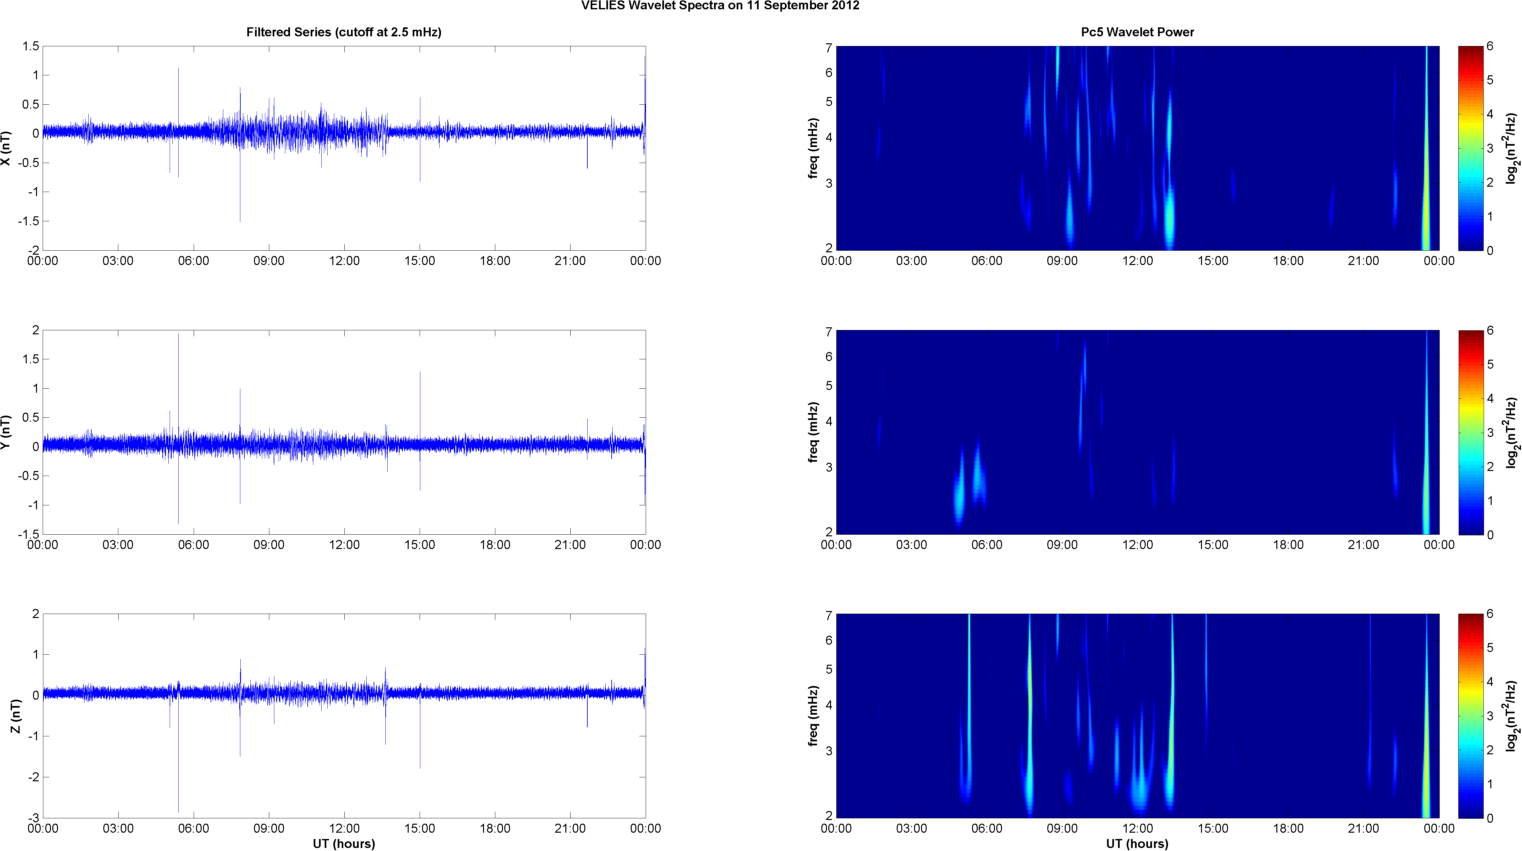The height and width of the screenshot is (851, 1522).
Task: Click "UT (hours)" under the Z filtered series
Action: coord(344,844)
